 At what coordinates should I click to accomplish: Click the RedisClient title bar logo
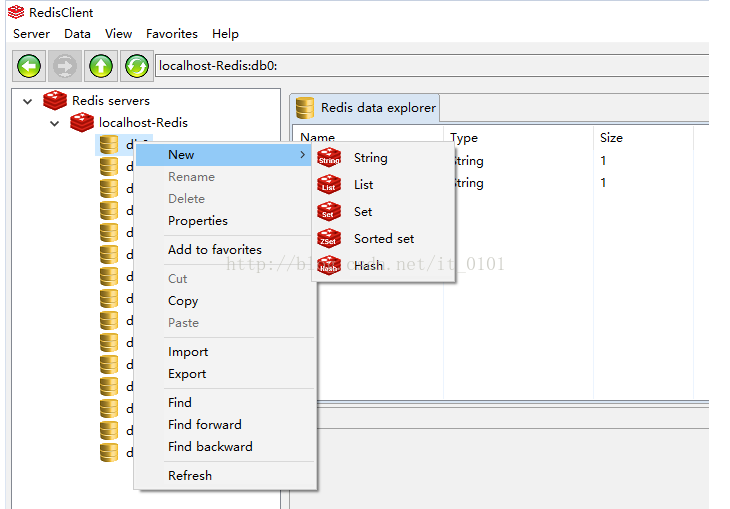tap(16, 12)
